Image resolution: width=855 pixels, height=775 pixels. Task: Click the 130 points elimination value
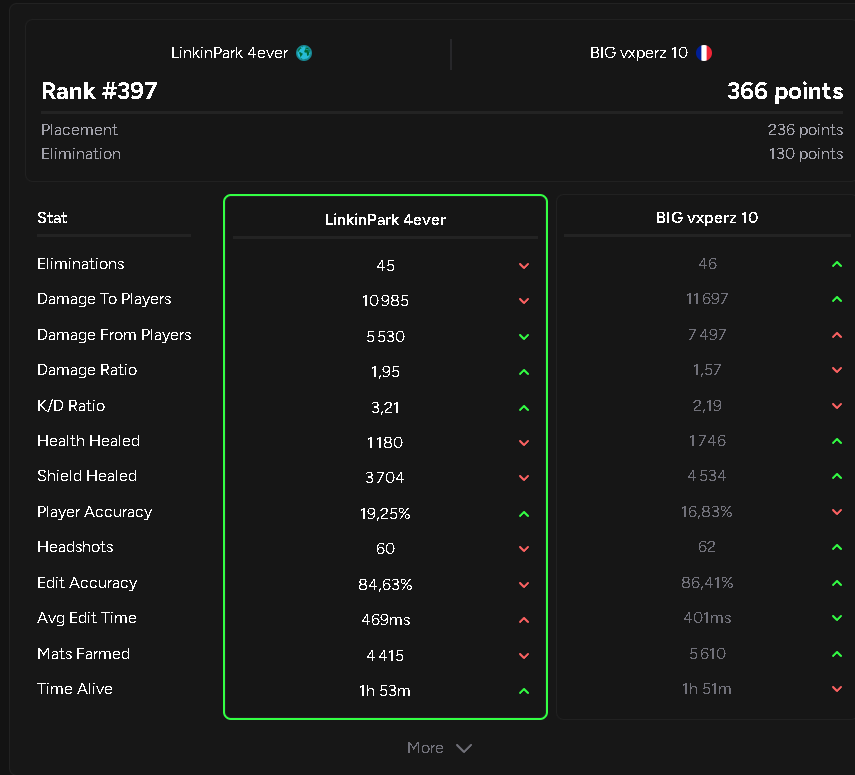tap(806, 154)
